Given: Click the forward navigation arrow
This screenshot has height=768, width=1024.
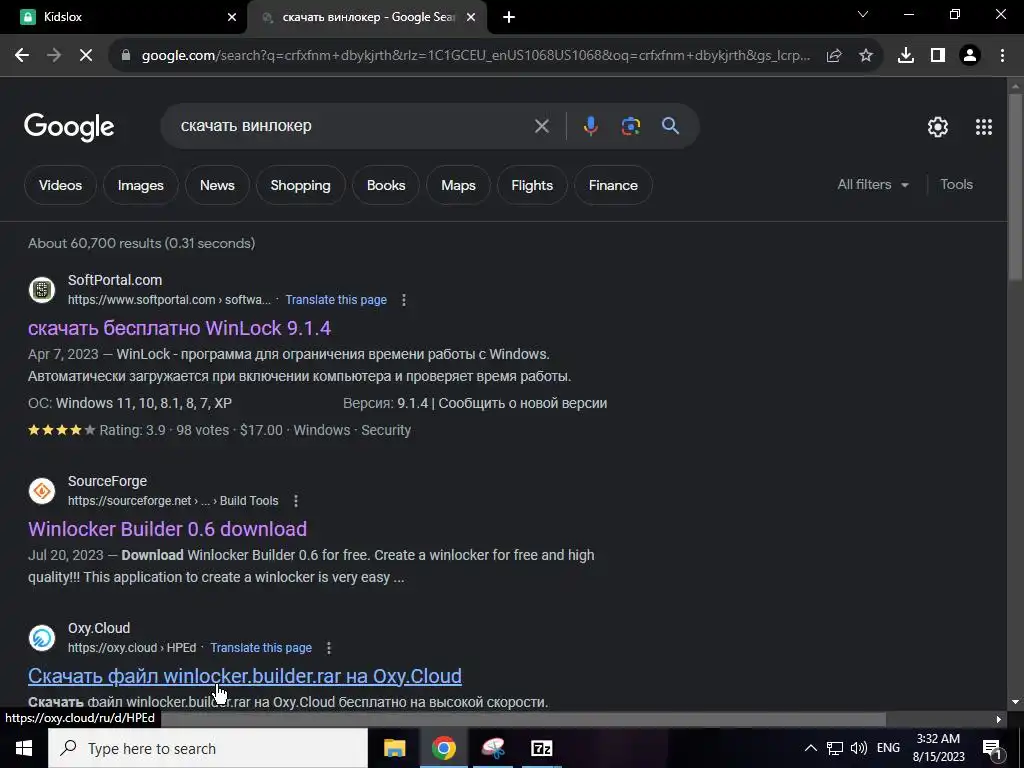Looking at the screenshot, I should [54, 56].
